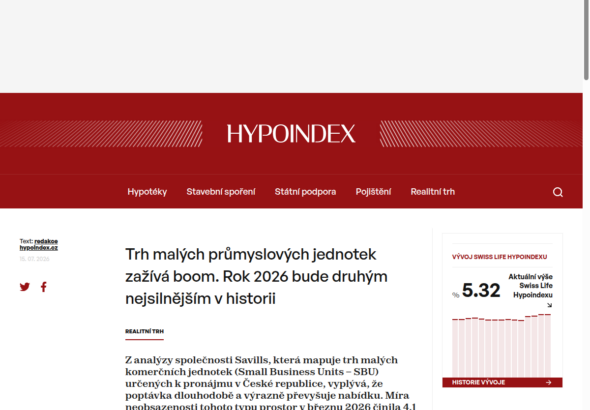
Task: Share article via Twitter bird icon
Action: [25, 287]
